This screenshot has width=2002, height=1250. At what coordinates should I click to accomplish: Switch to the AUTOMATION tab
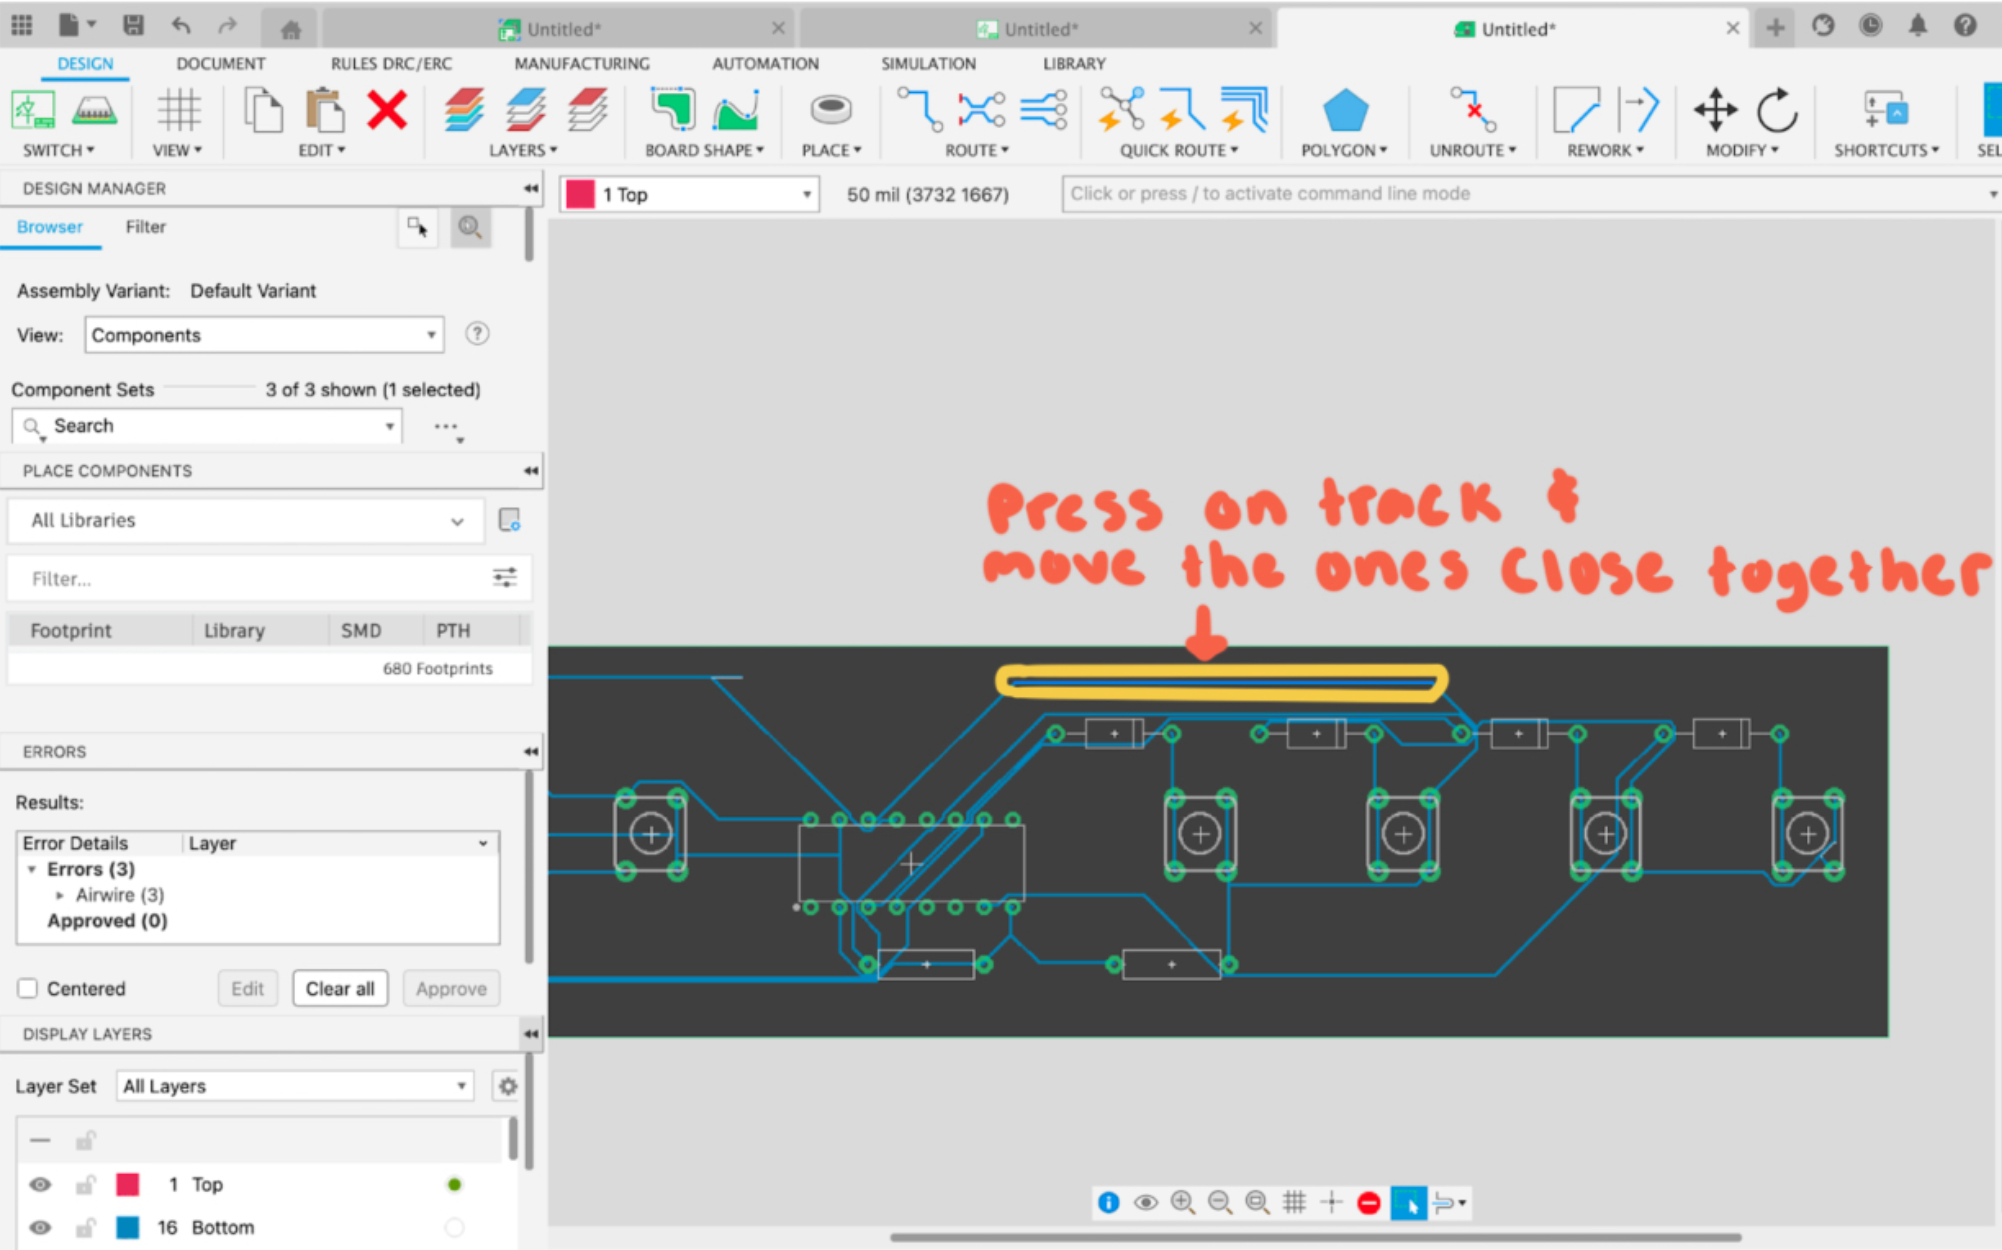tap(765, 63)
